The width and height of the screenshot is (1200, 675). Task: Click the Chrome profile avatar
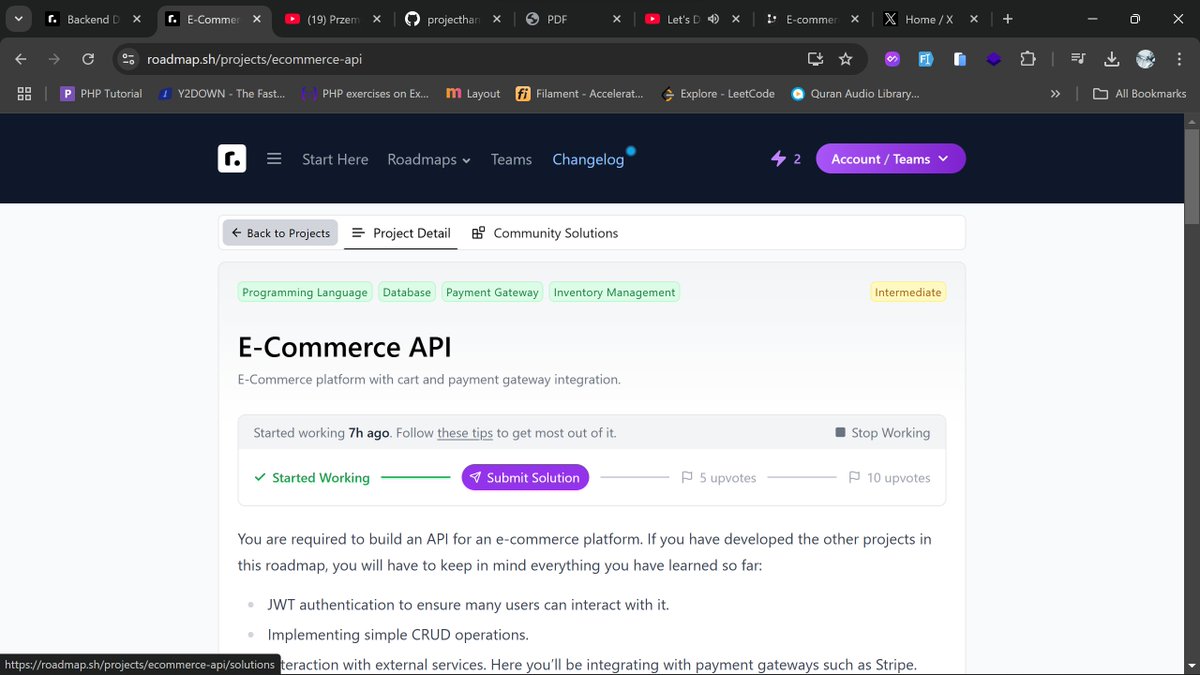(x=1146, y=59)
